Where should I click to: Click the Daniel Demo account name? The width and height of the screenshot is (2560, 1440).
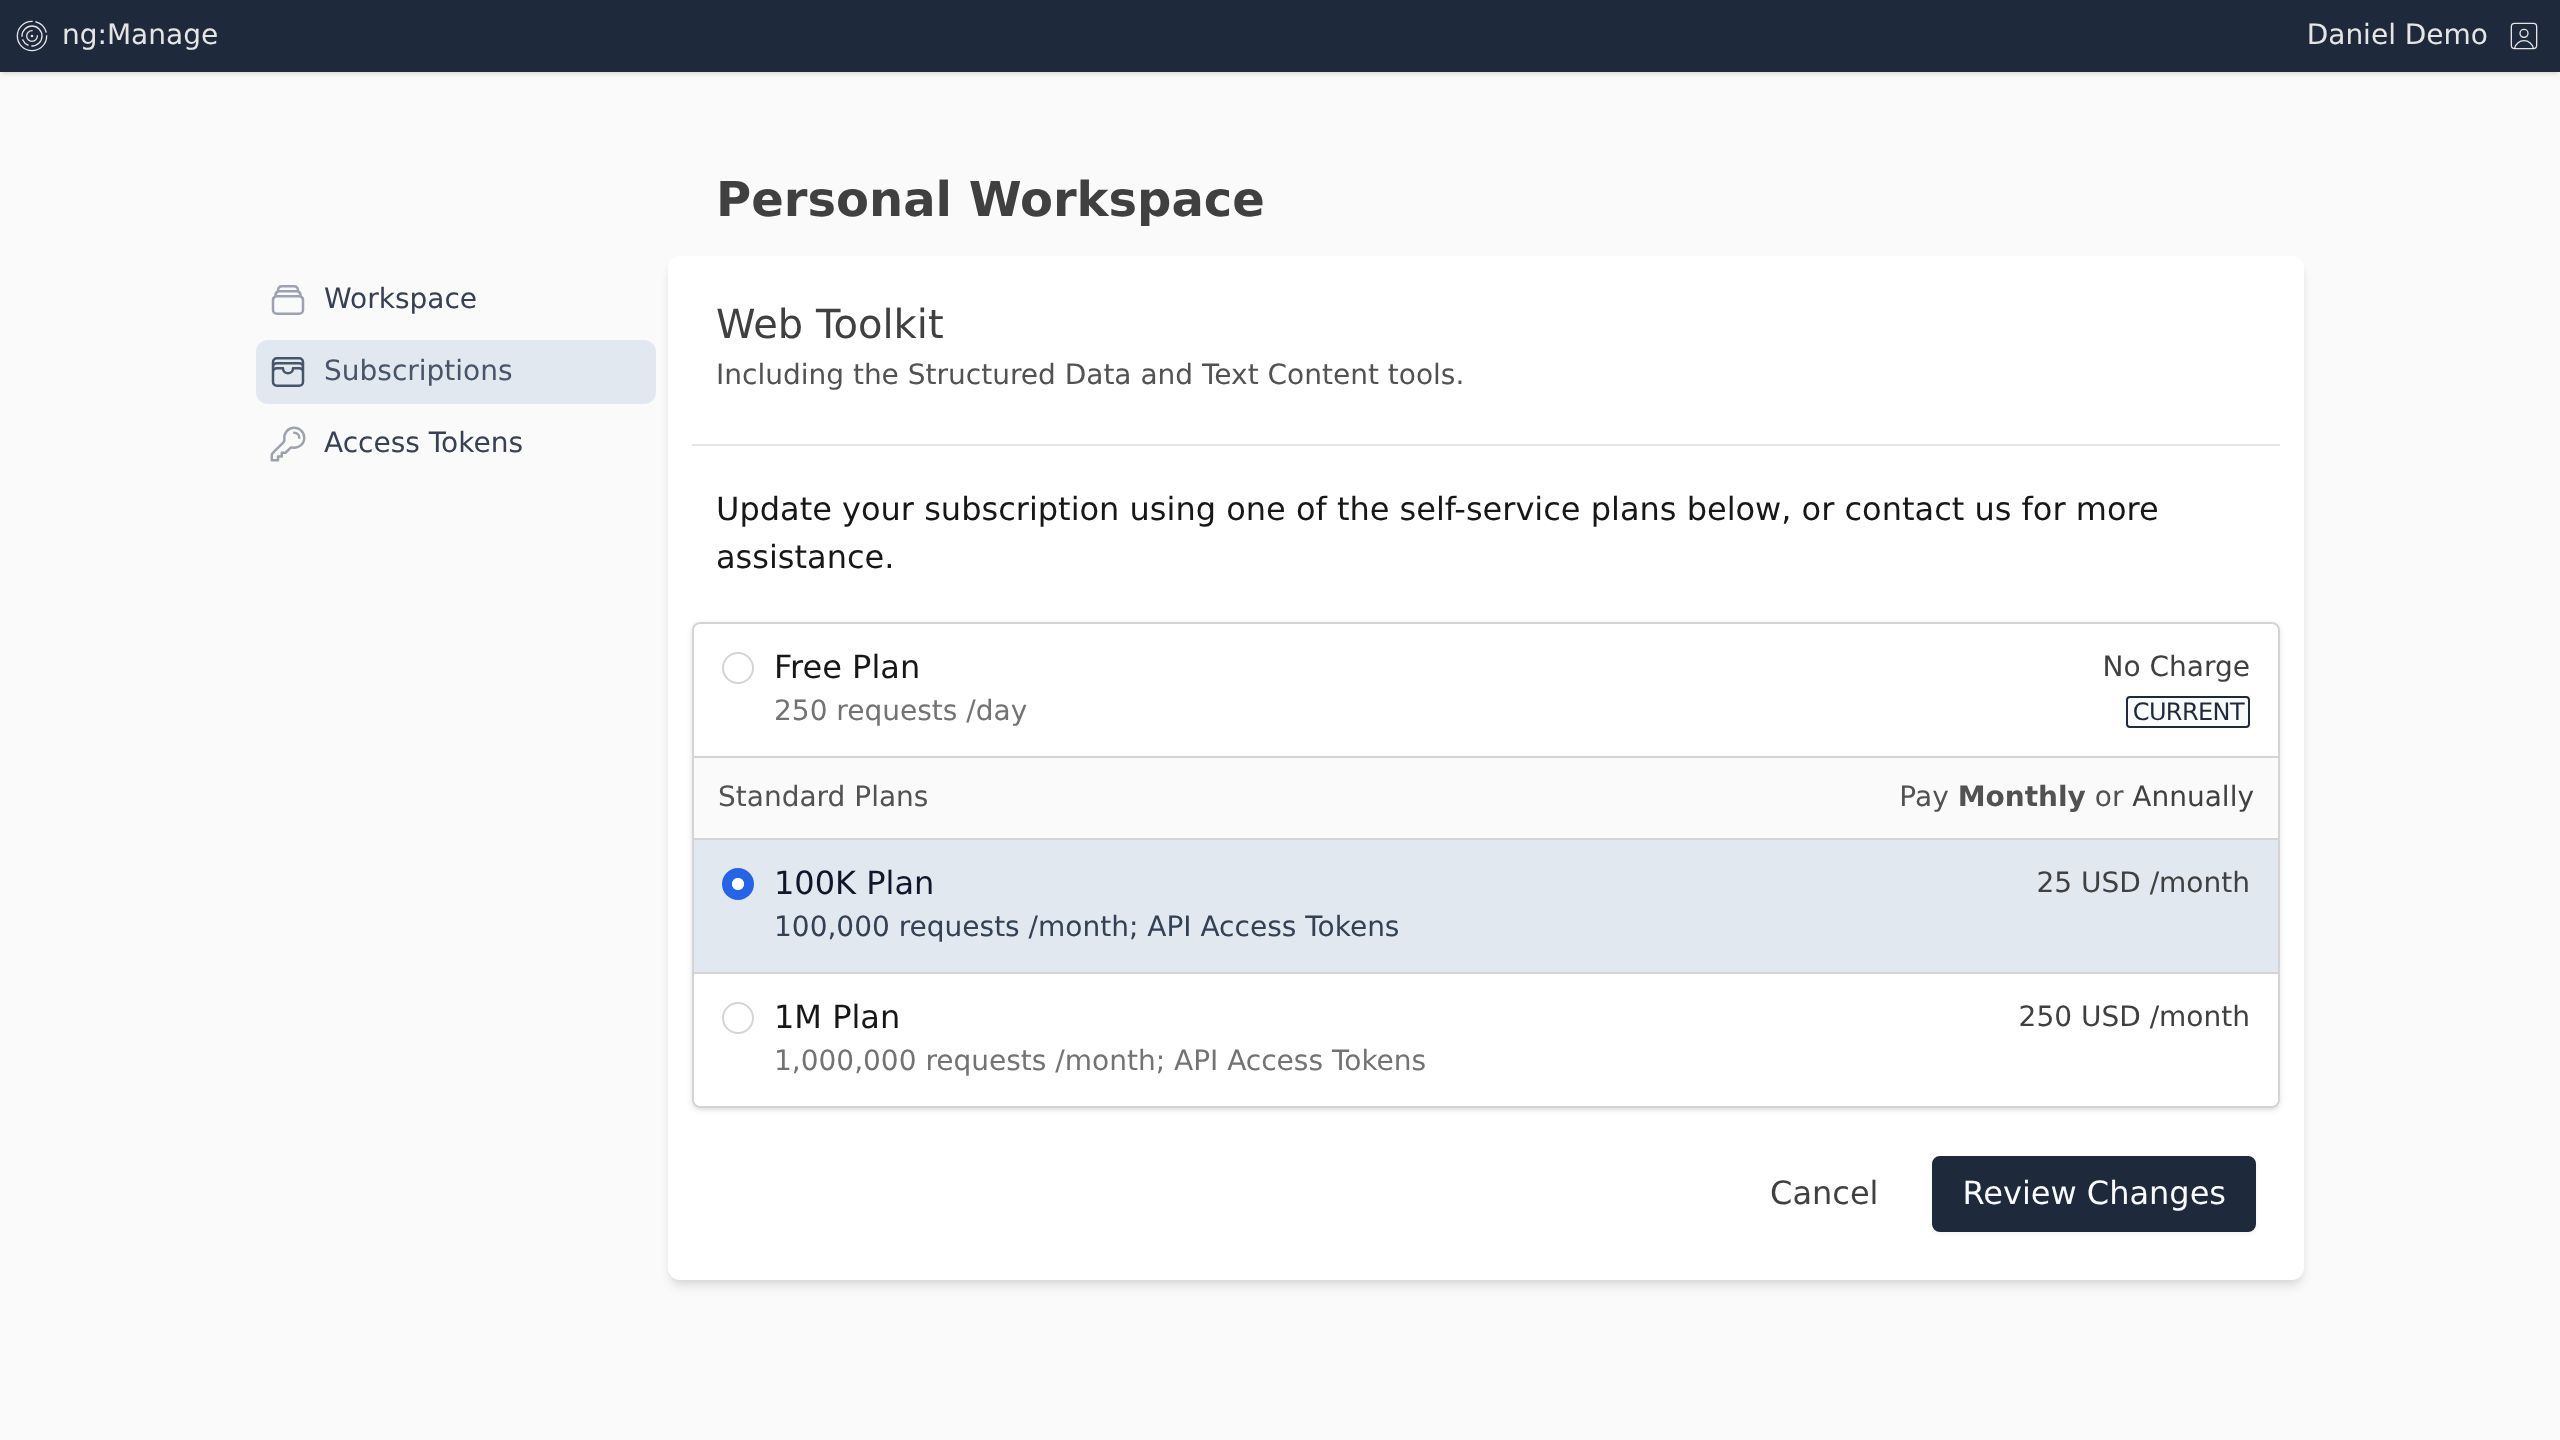[x=2396, y=35]
